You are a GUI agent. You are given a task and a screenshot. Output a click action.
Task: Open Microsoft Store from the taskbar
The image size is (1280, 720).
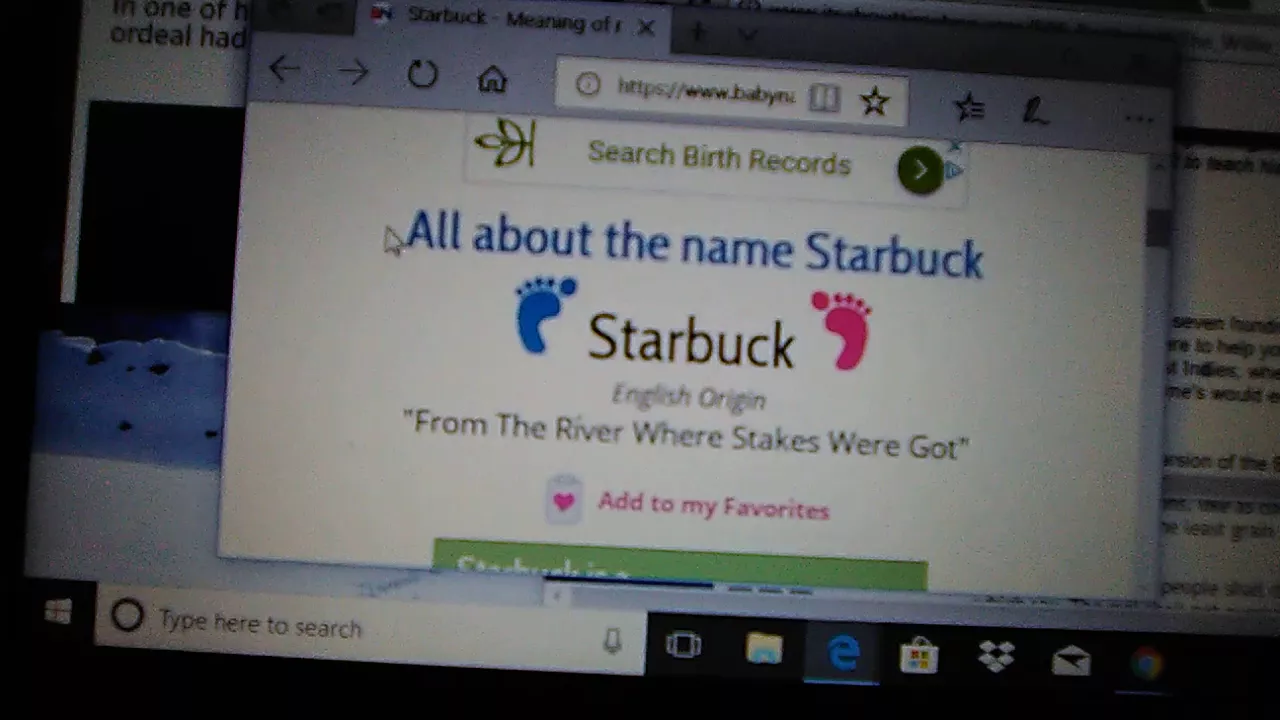(x=918, y=656)
